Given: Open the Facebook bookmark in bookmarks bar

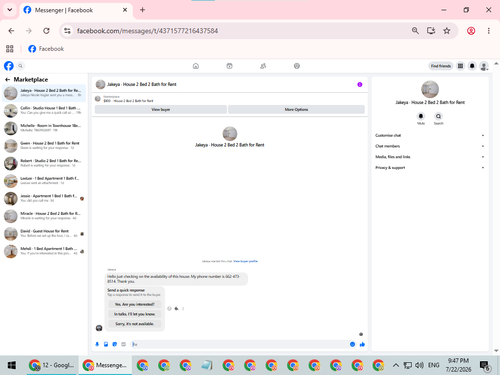Looking at the screenshot, I should click(x=46, y=49).
